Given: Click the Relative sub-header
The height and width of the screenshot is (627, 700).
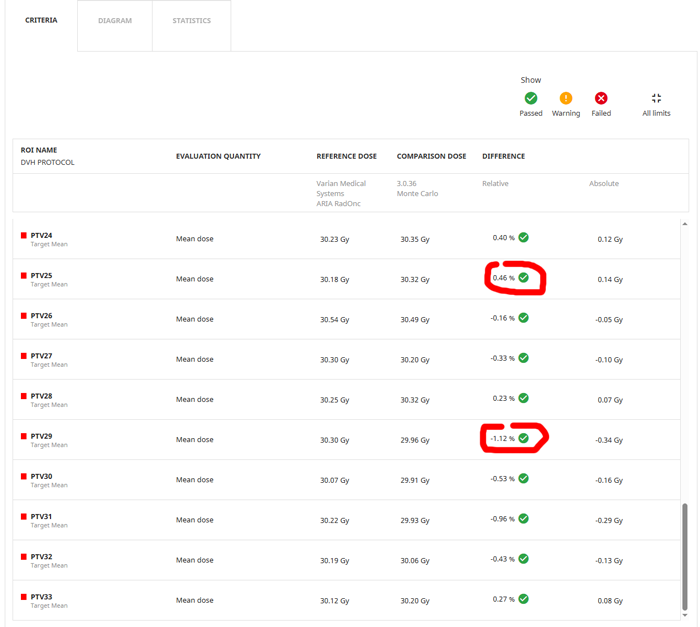Looking at the screenshot, I should (x=495, y=184).
